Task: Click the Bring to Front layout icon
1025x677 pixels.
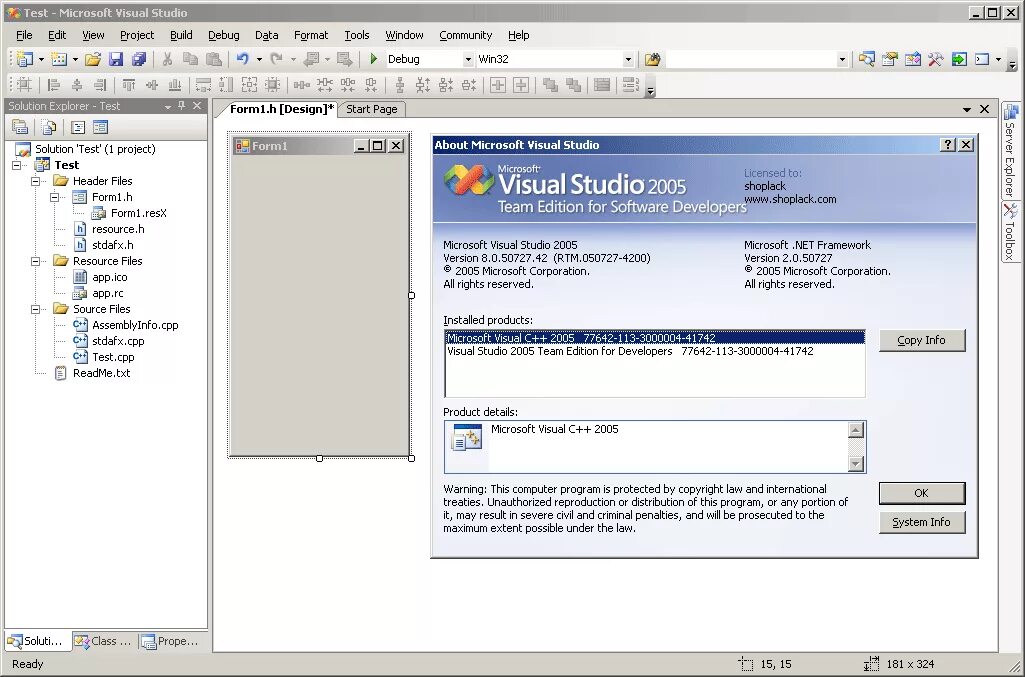Action: (x=550, y=85)
